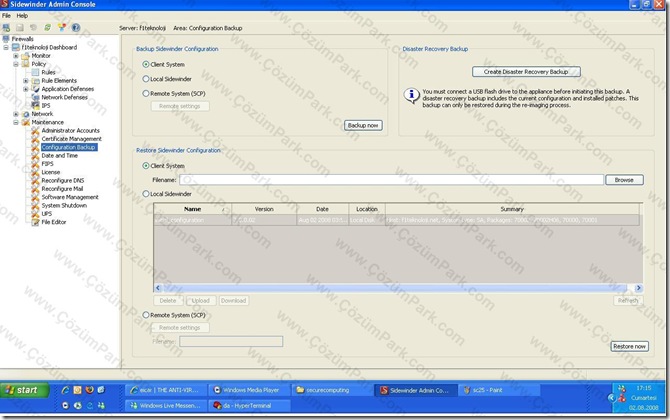
Task: Click the IPS icon in the tree
Action: click(x=35, y=106)
